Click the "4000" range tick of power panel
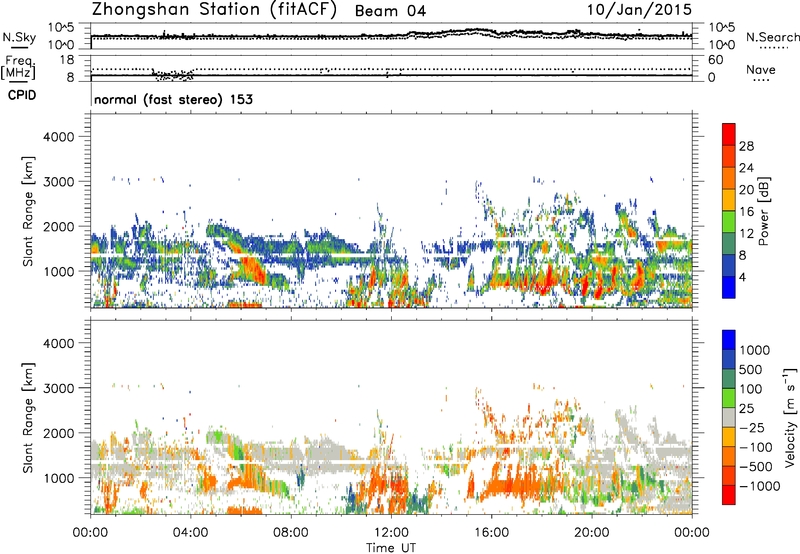Screen dimensions: 800x554 point(59,137)
